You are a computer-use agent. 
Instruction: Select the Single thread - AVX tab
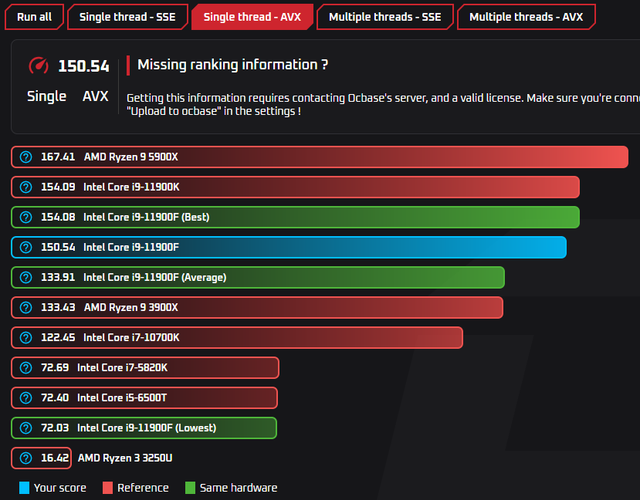coord(252,17)
